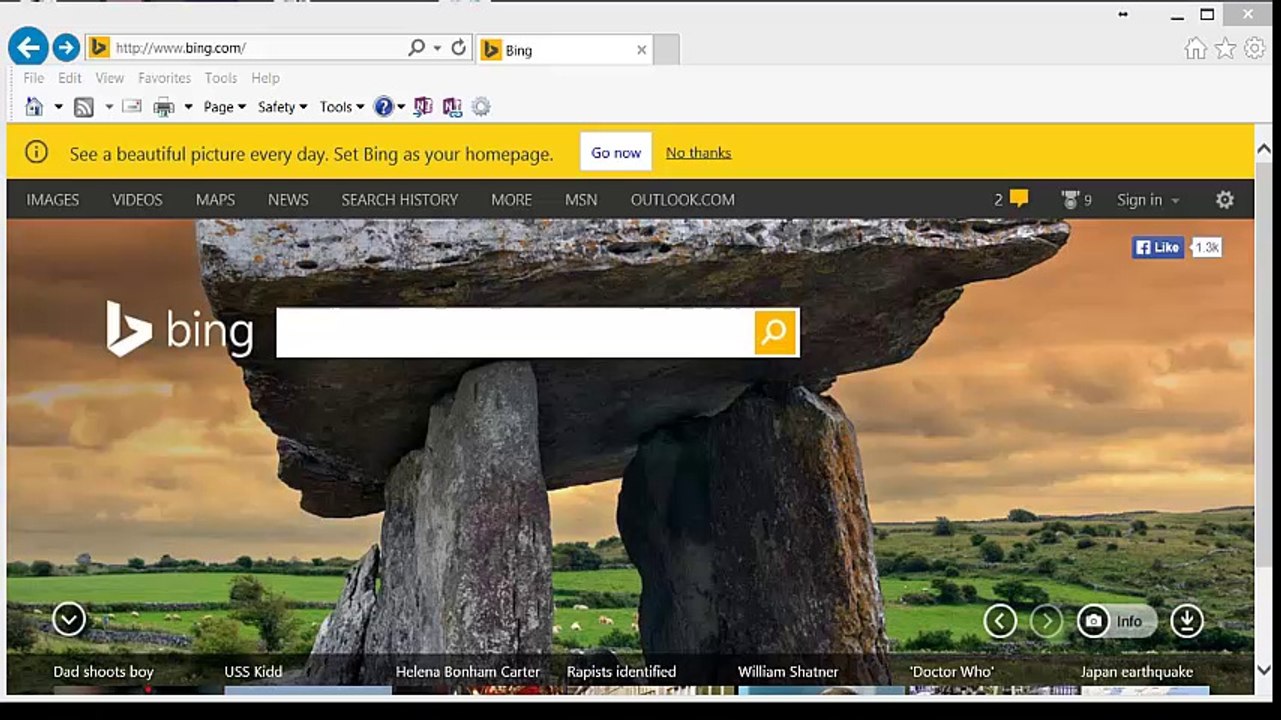Image resolution: width=1281 pixels, height=720 pixels.
Task: Dismiss with the No thanks link
Action: point(698,153)
